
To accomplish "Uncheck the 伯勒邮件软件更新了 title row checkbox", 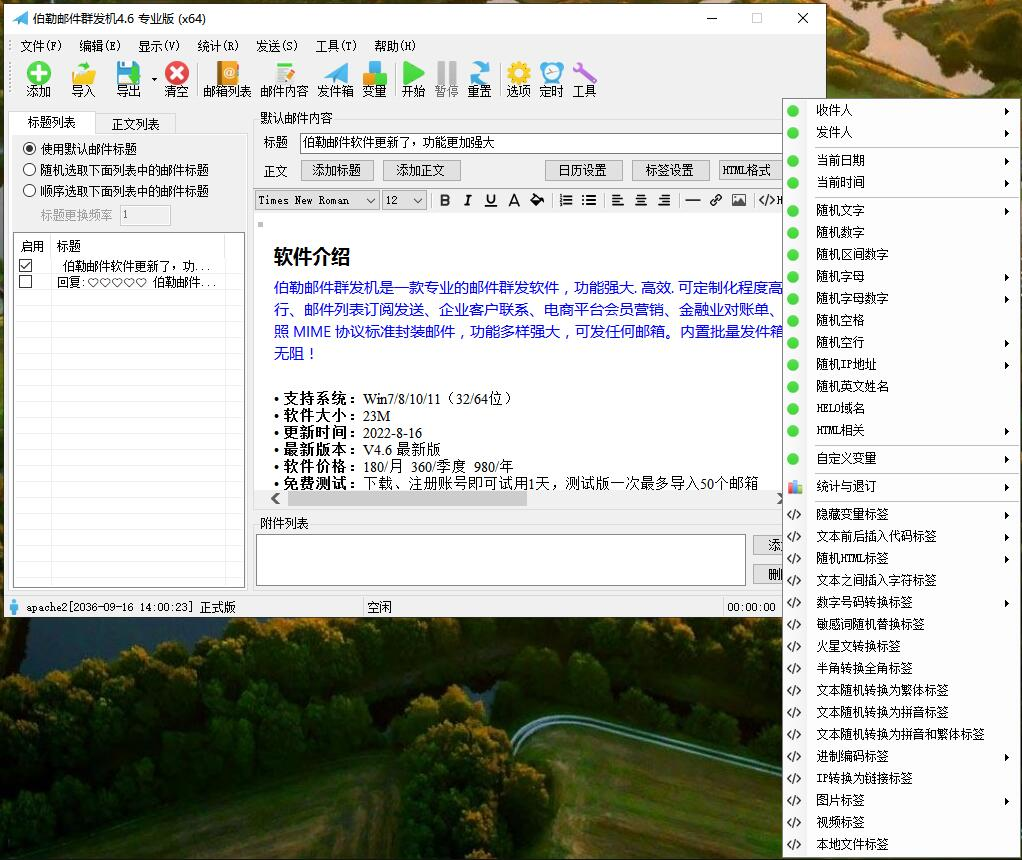I will (25, 265).
